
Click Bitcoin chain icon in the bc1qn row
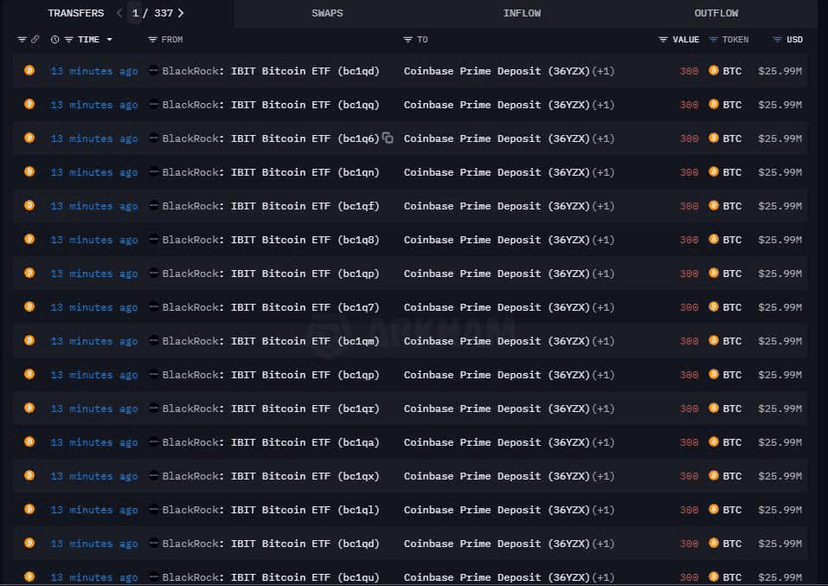tap(30, 172)
